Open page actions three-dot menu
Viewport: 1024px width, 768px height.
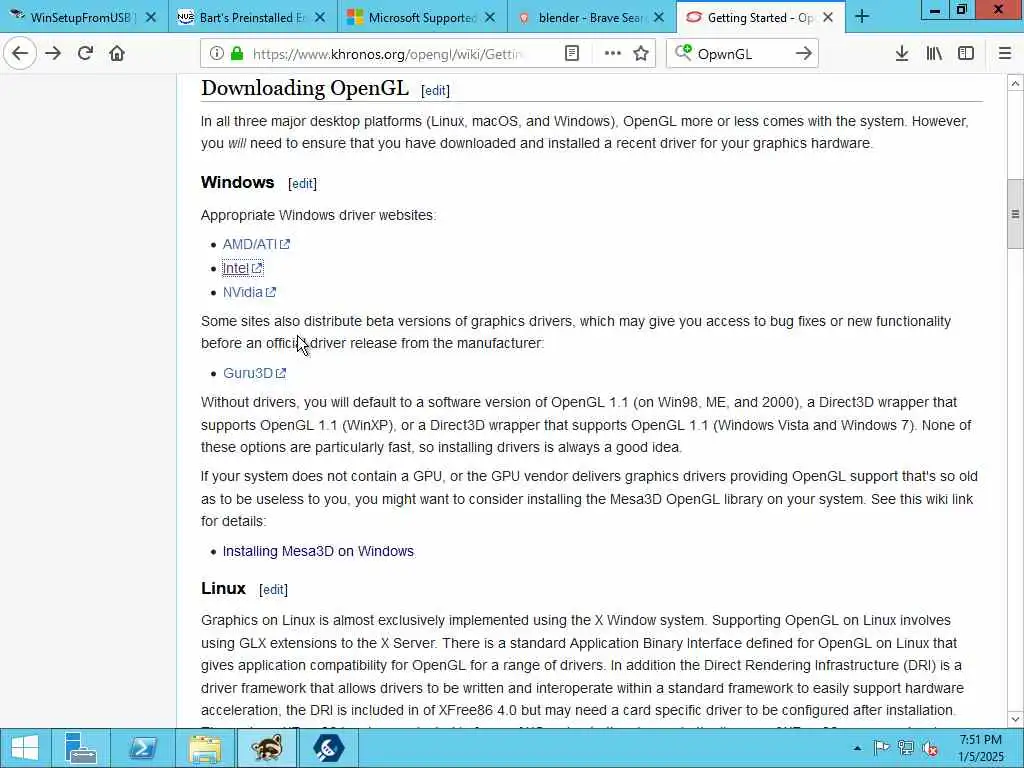[613, 54]
